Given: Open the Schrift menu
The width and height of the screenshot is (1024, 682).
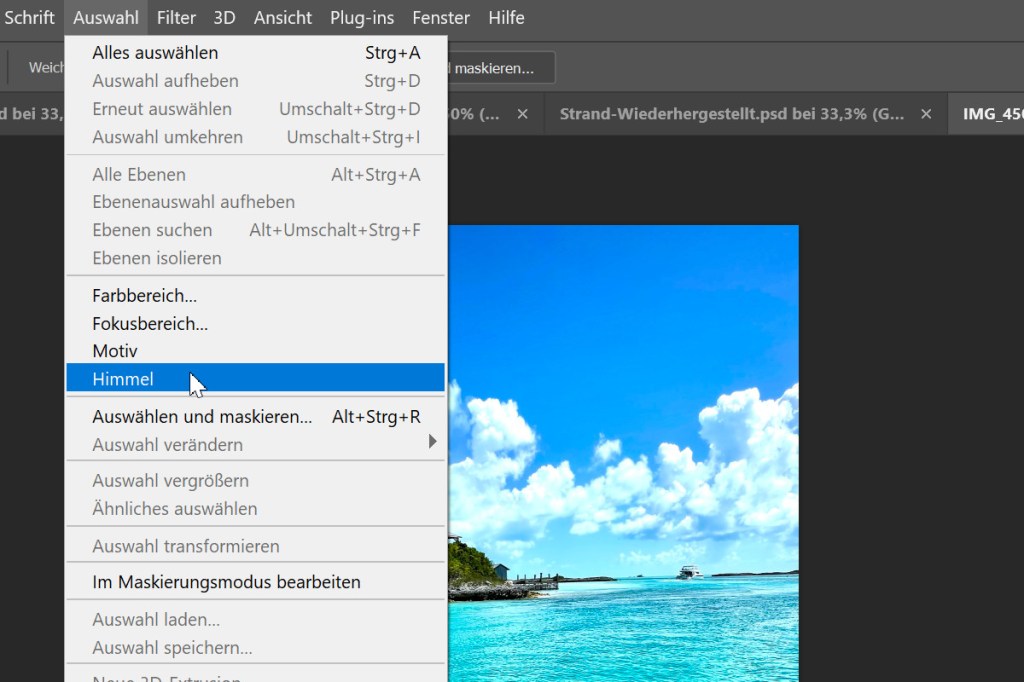Looking at the screenshot, I should point(29,18).
